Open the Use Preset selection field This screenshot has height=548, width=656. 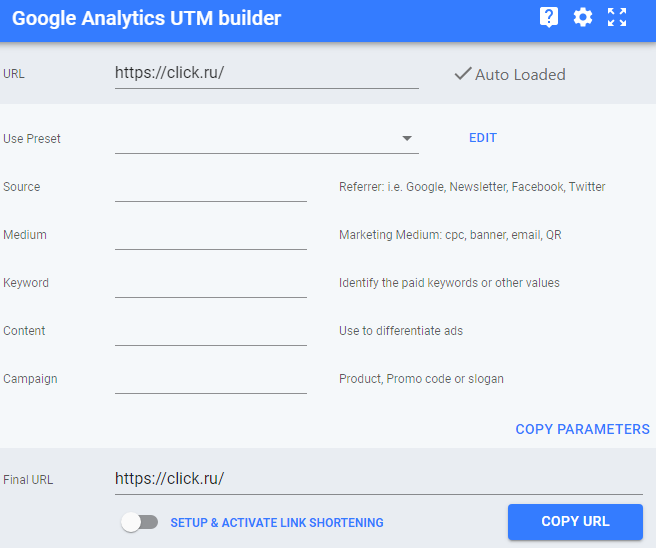tap(255, 138)
